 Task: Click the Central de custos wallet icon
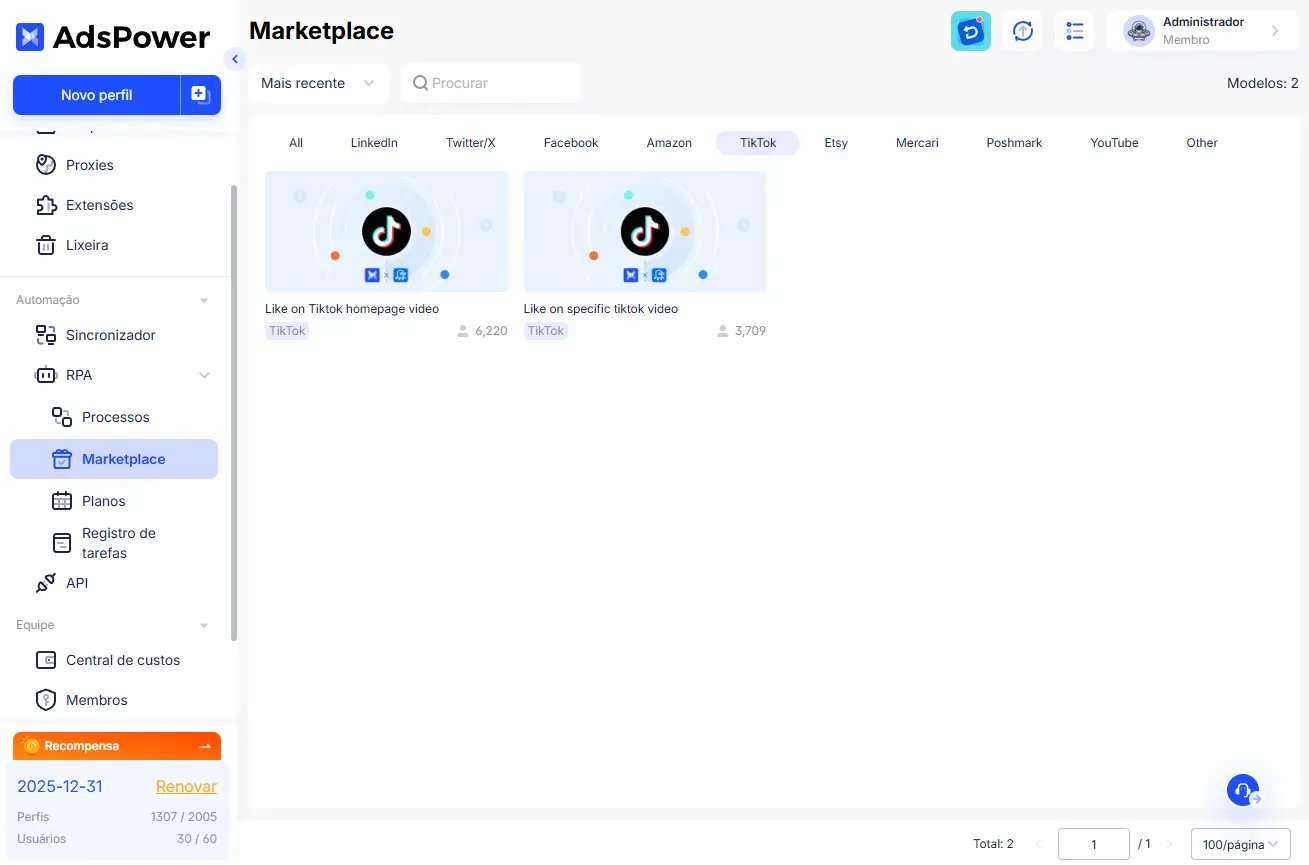[46, 660]
